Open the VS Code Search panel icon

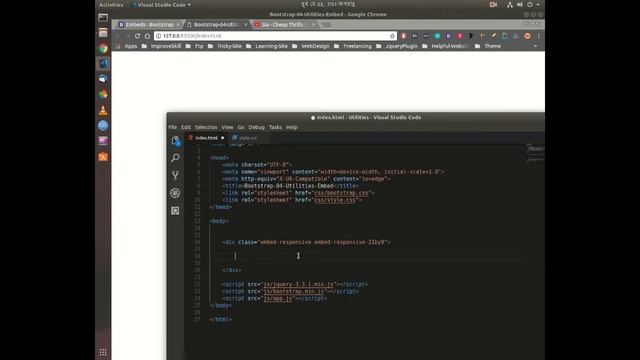click(x=176, y=158)
